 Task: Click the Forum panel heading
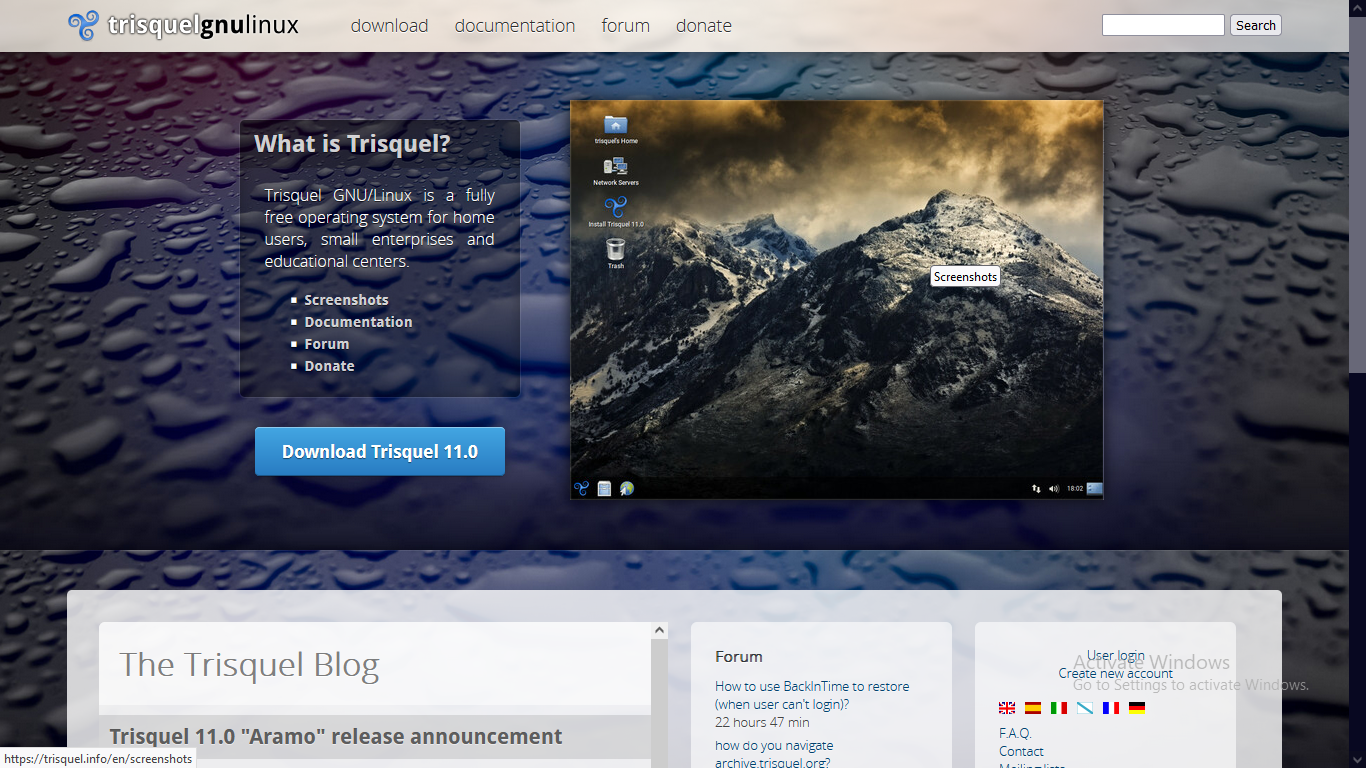(x=739, y=656)
